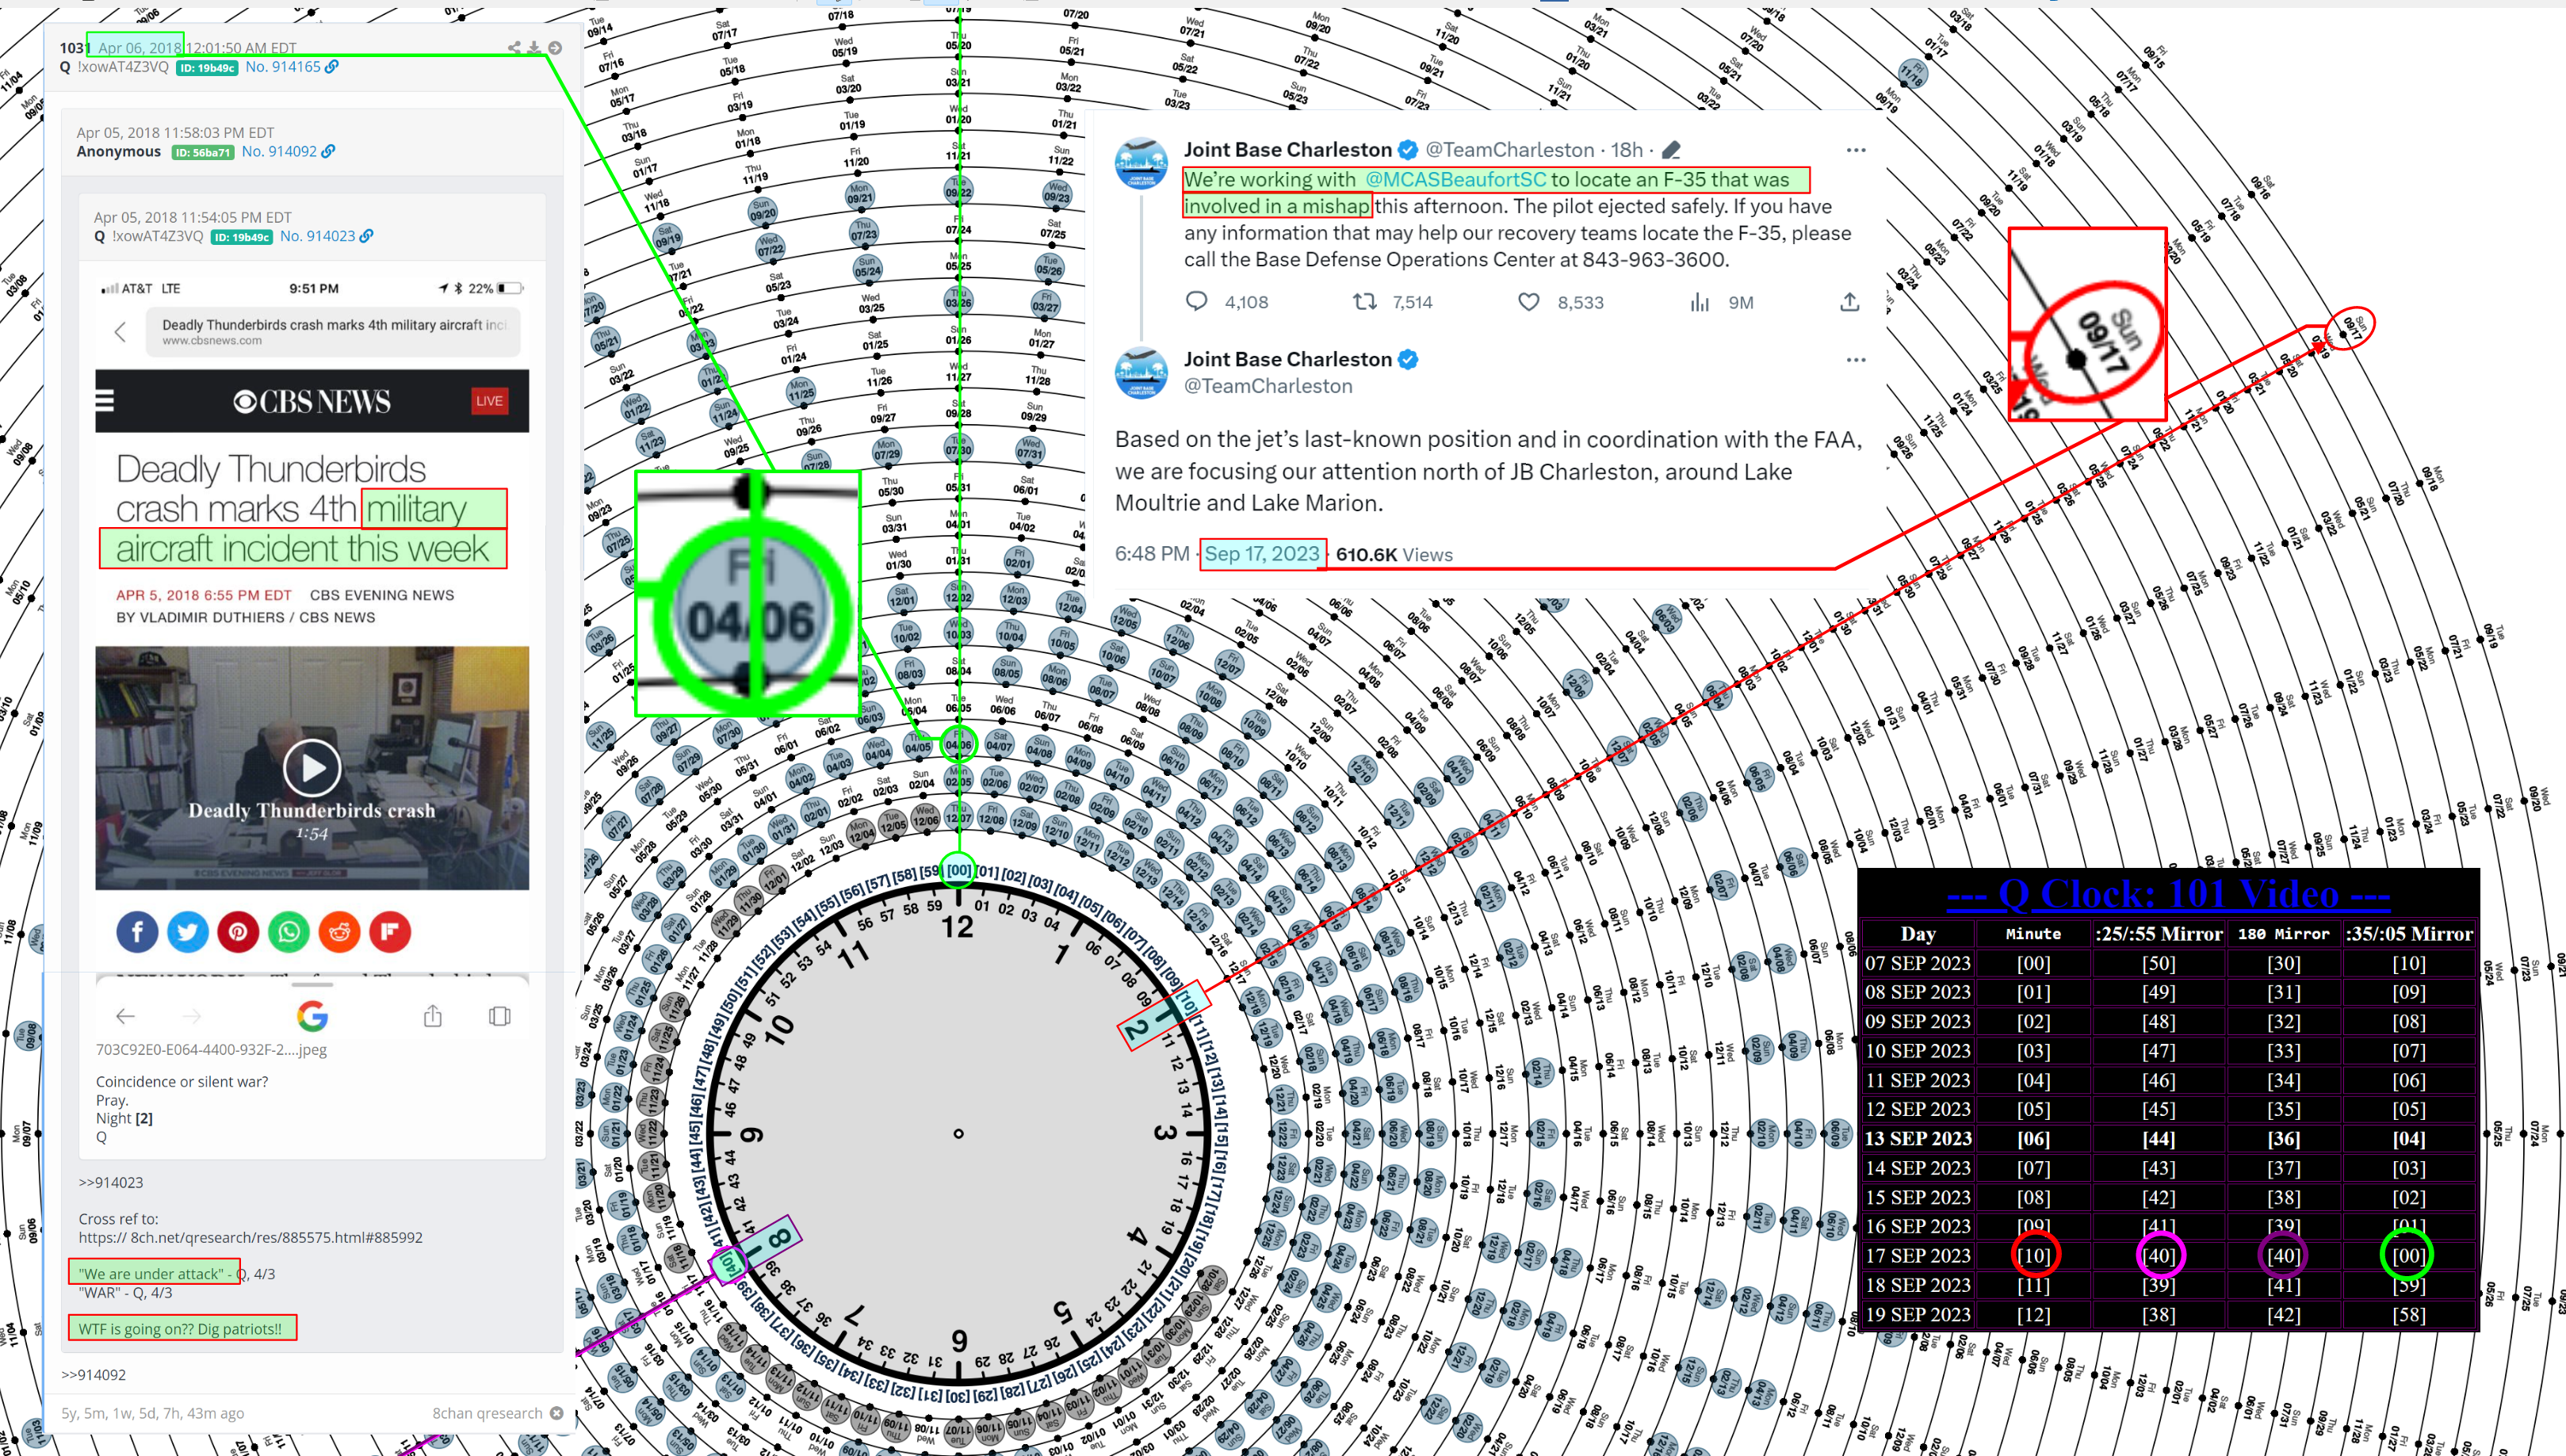Click the arrow-right circle icon on post 1031
The width and height of the screenshot is (2566, 1456).
pyautogui.click(x=555, y=47)
